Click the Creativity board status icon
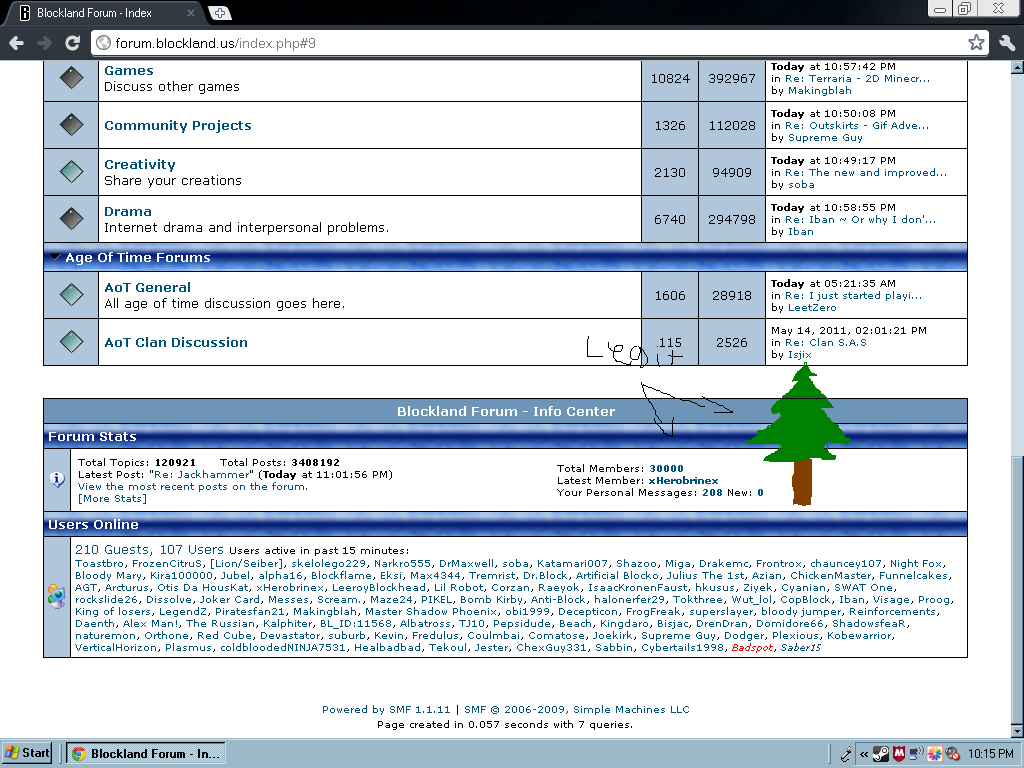 tap(71, 172)
